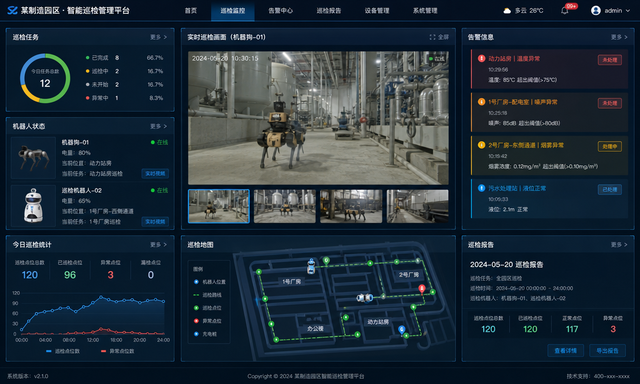Image resolution: width=640 pixels, height=384 pixels.
Task: Click the 查看详情 button
Action: click(x=565, y=351)
